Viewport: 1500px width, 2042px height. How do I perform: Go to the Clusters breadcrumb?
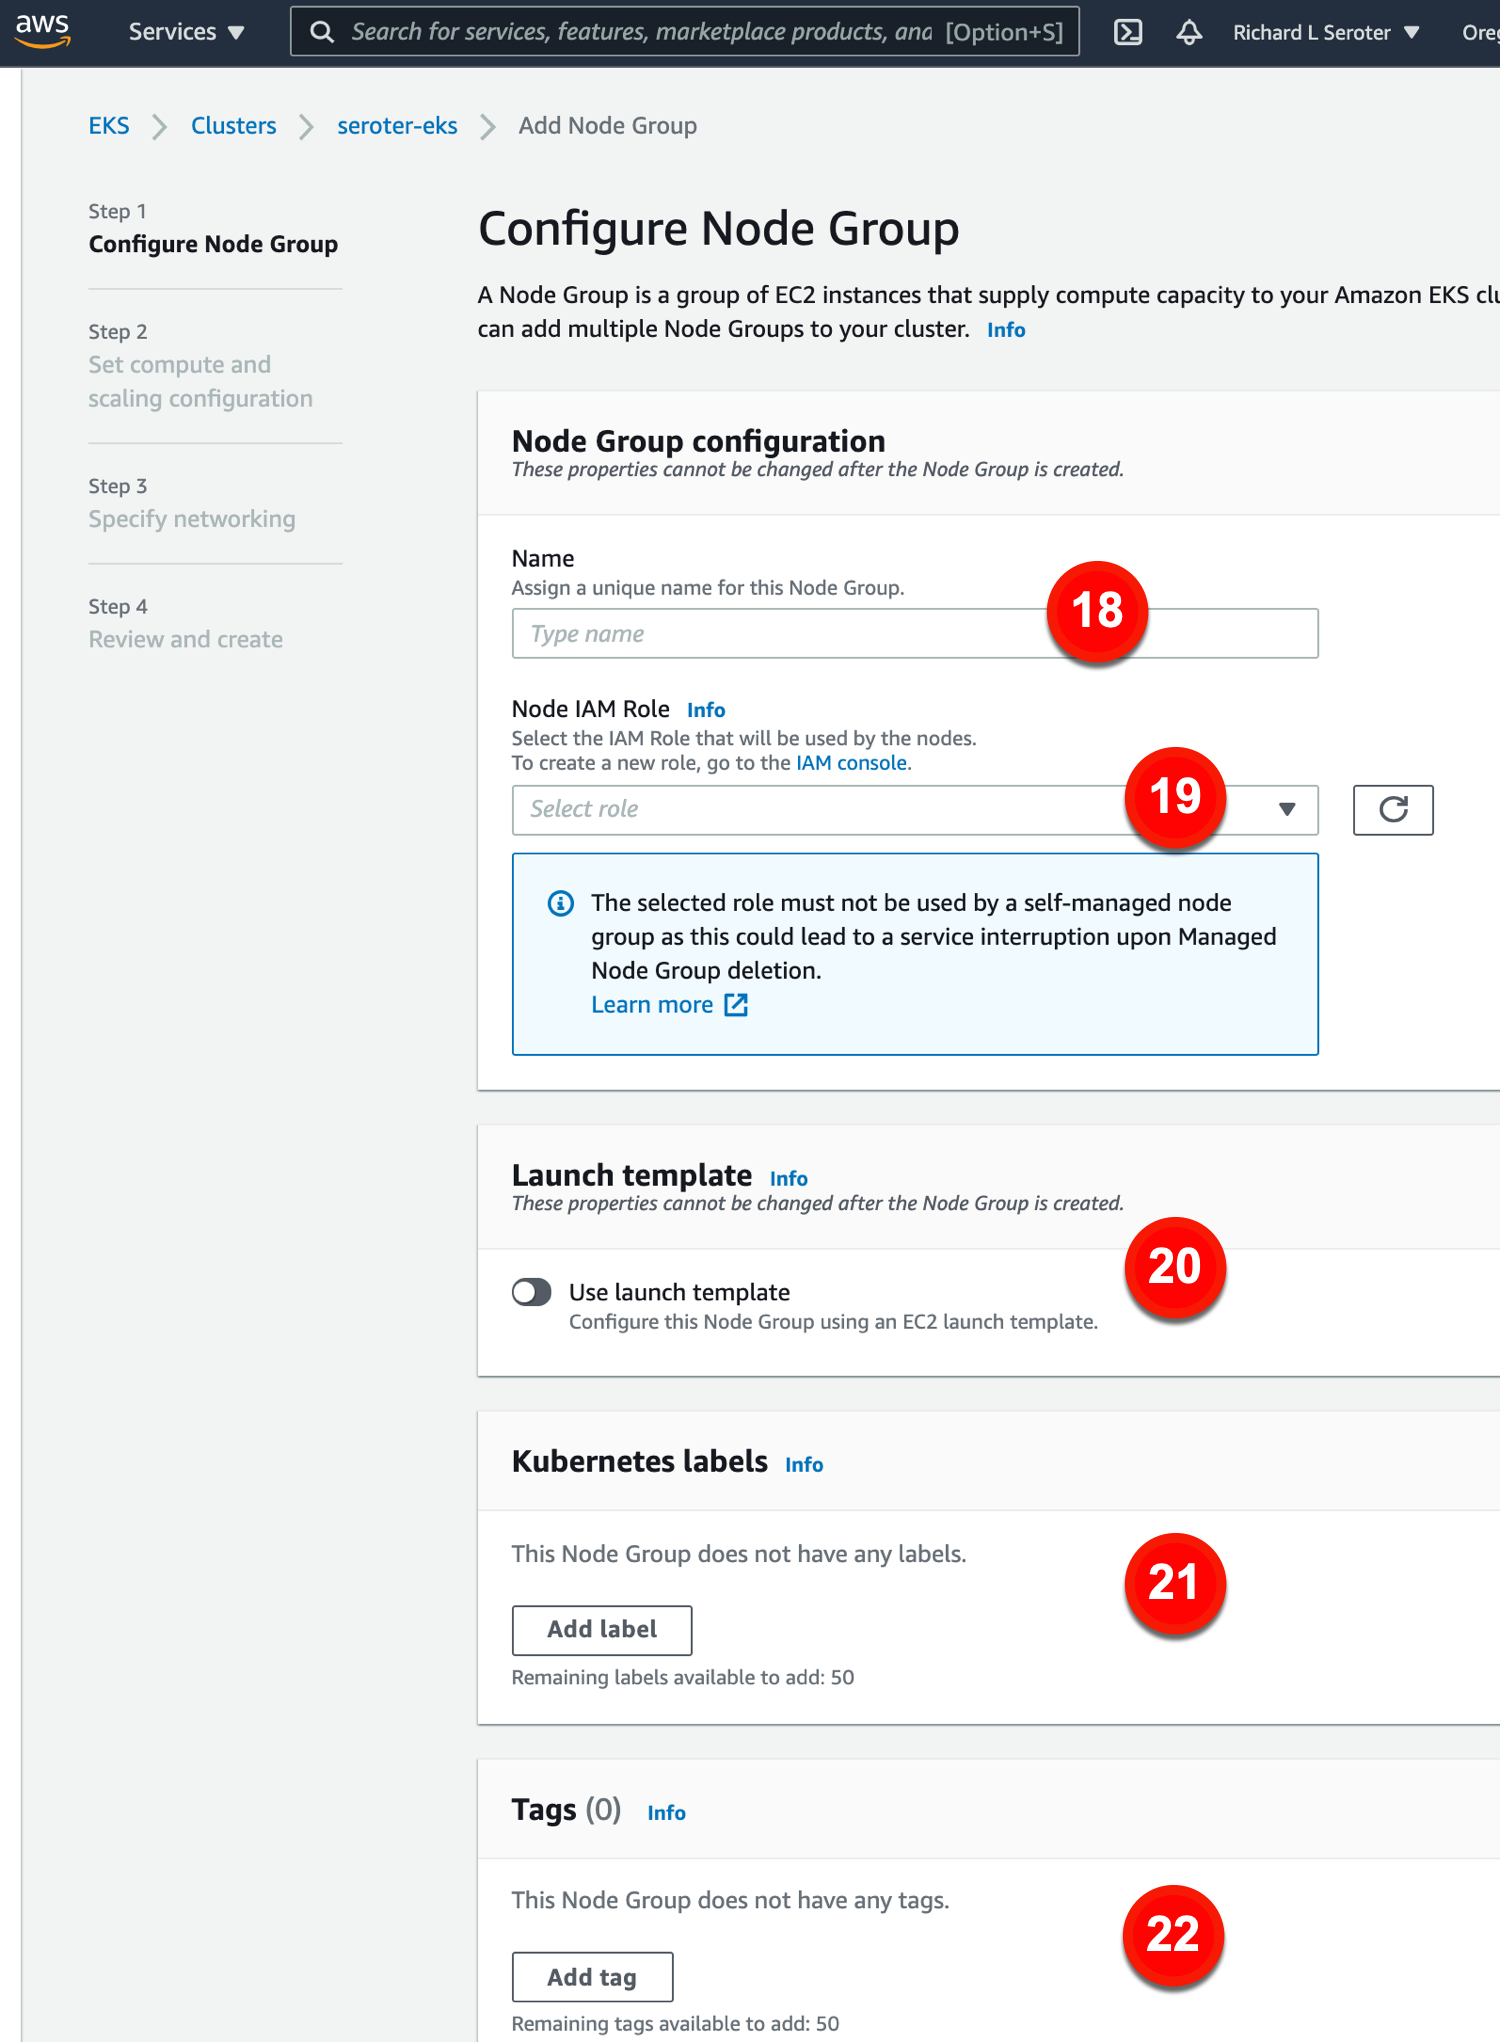click(x=233, y=126)
